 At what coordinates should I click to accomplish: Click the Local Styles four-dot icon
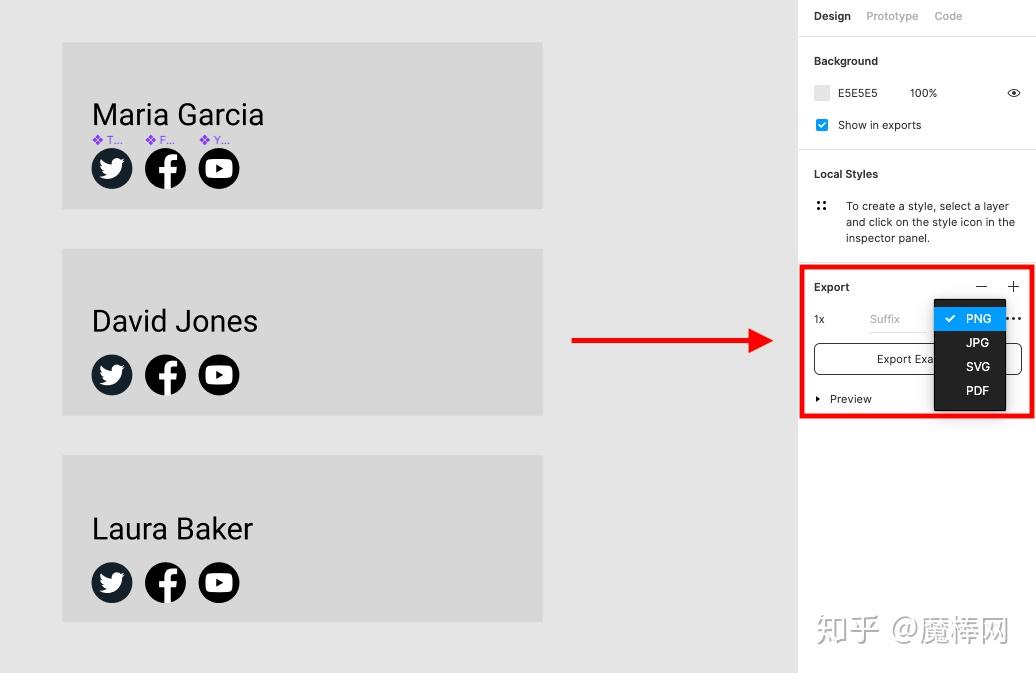pos(821,205)
